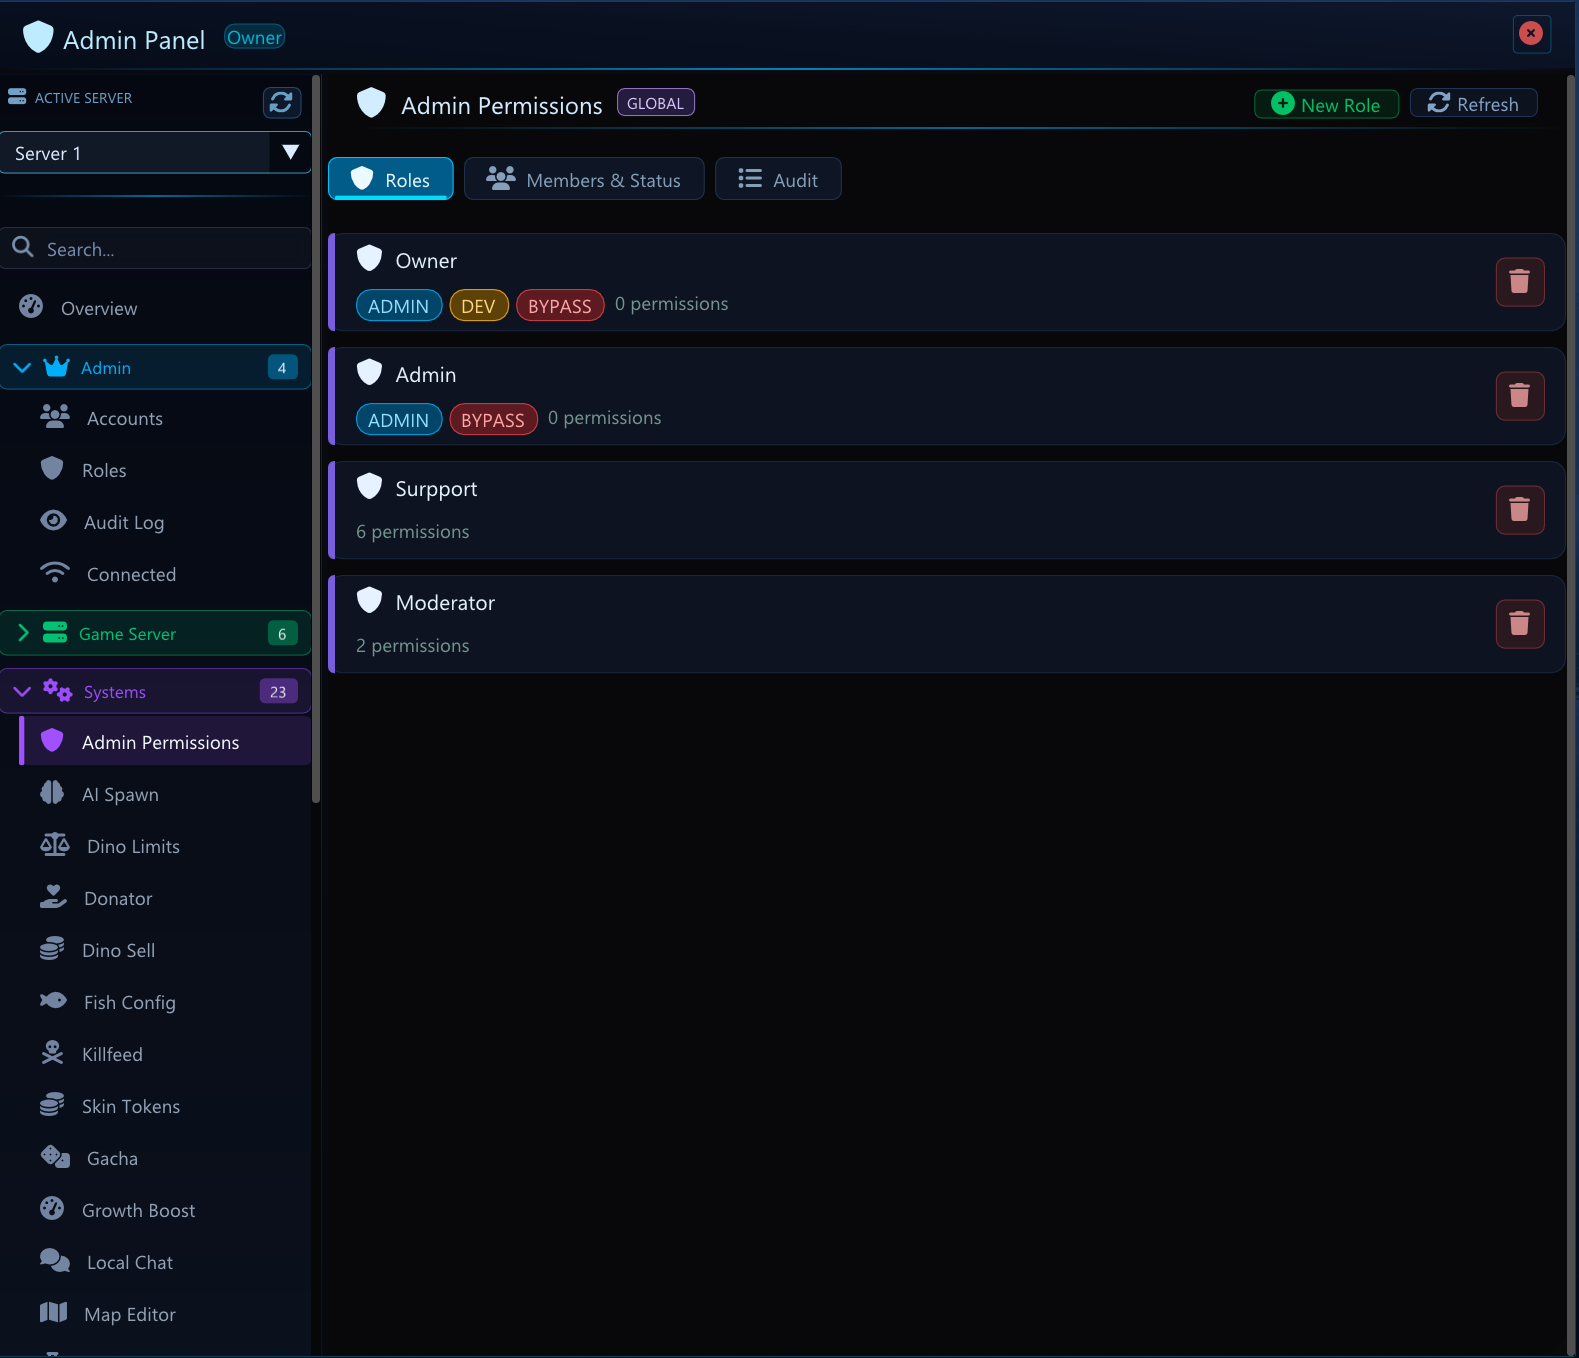
Task: Open the Surpport role card
Action: coord(946,510)
